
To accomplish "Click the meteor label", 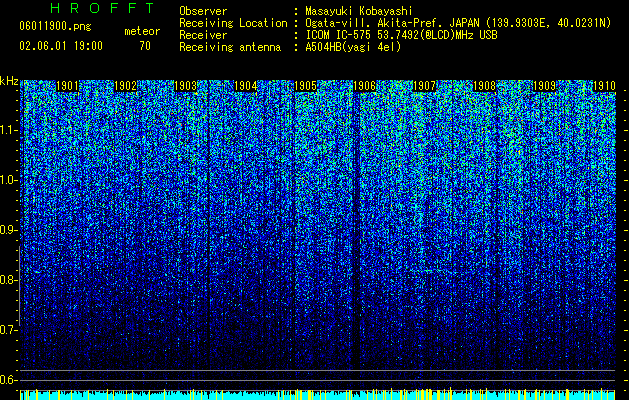I will (142, 31).
